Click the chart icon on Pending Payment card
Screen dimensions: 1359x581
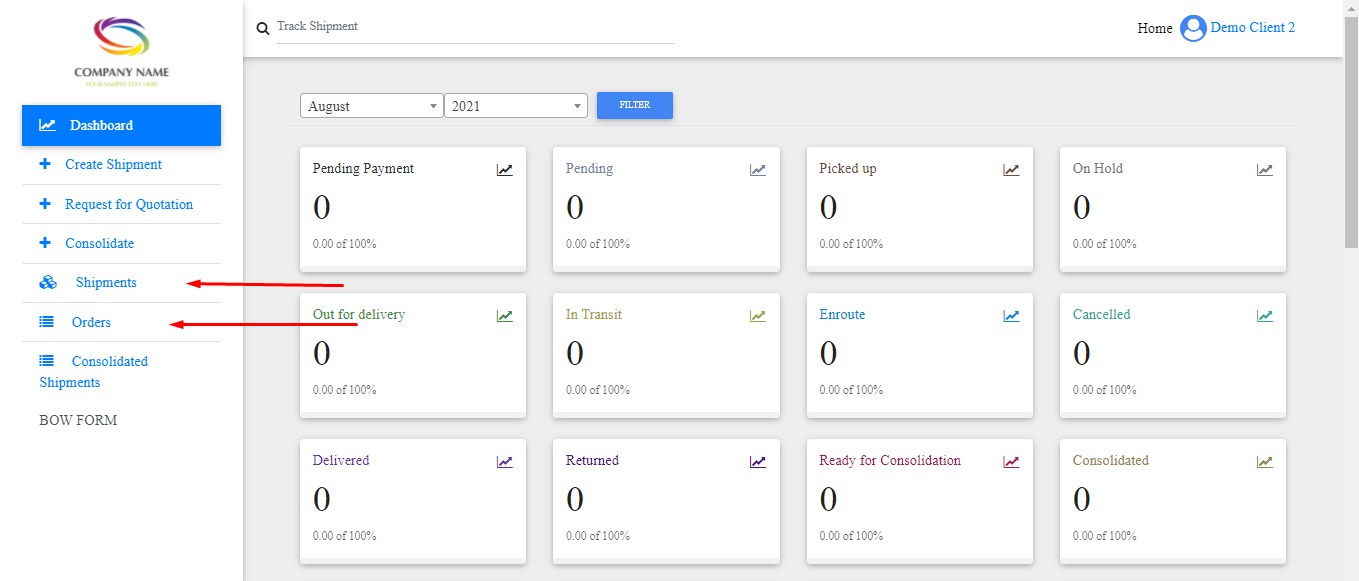505,170
